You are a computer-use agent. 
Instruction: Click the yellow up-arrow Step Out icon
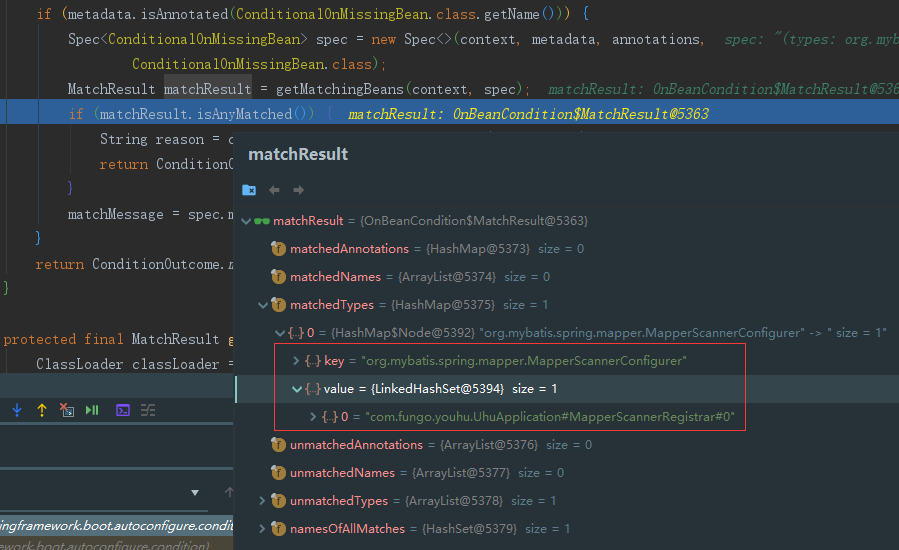tap(42, 410)
